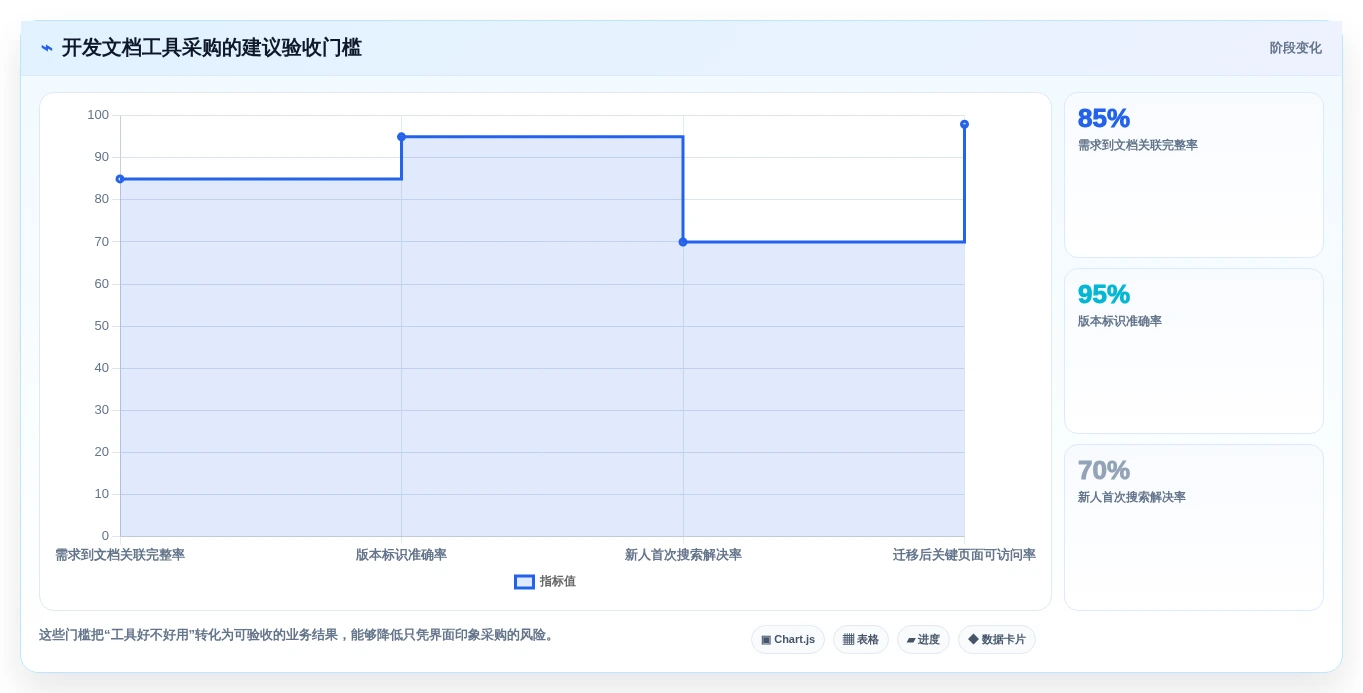The width and height of the screenshot is (1363, 693).
Task: Click the 阶段变化 label in header
Action: pyautogui.click(x=1295, y=48)
